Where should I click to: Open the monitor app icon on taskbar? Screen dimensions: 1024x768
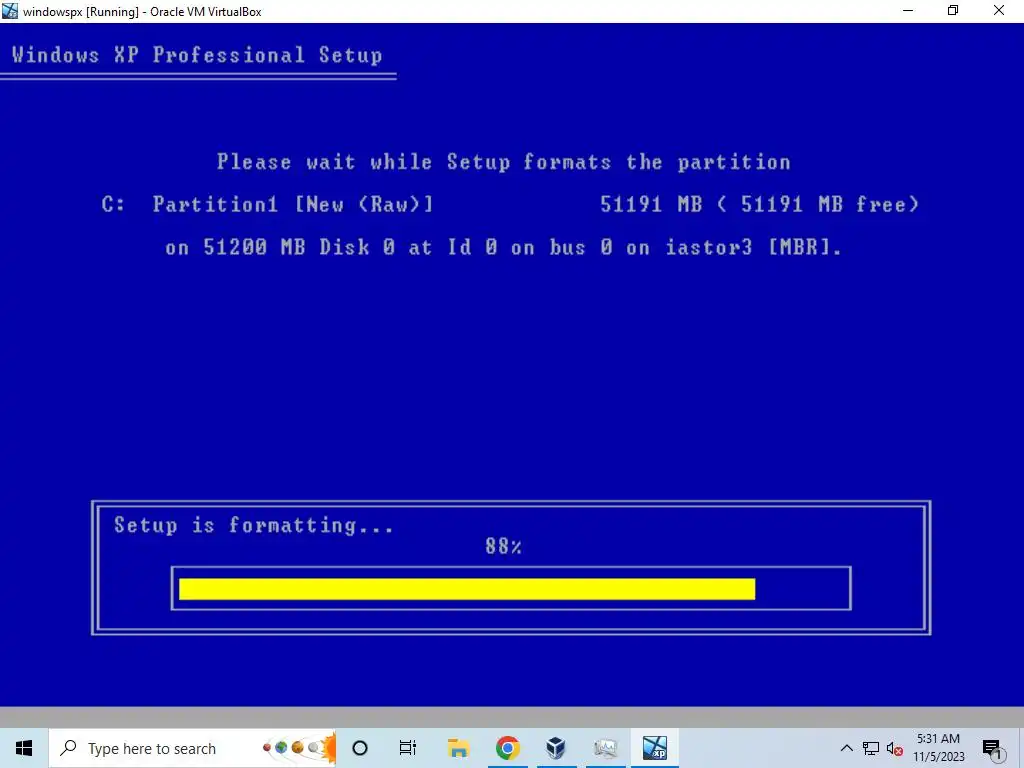click(605, 748)
